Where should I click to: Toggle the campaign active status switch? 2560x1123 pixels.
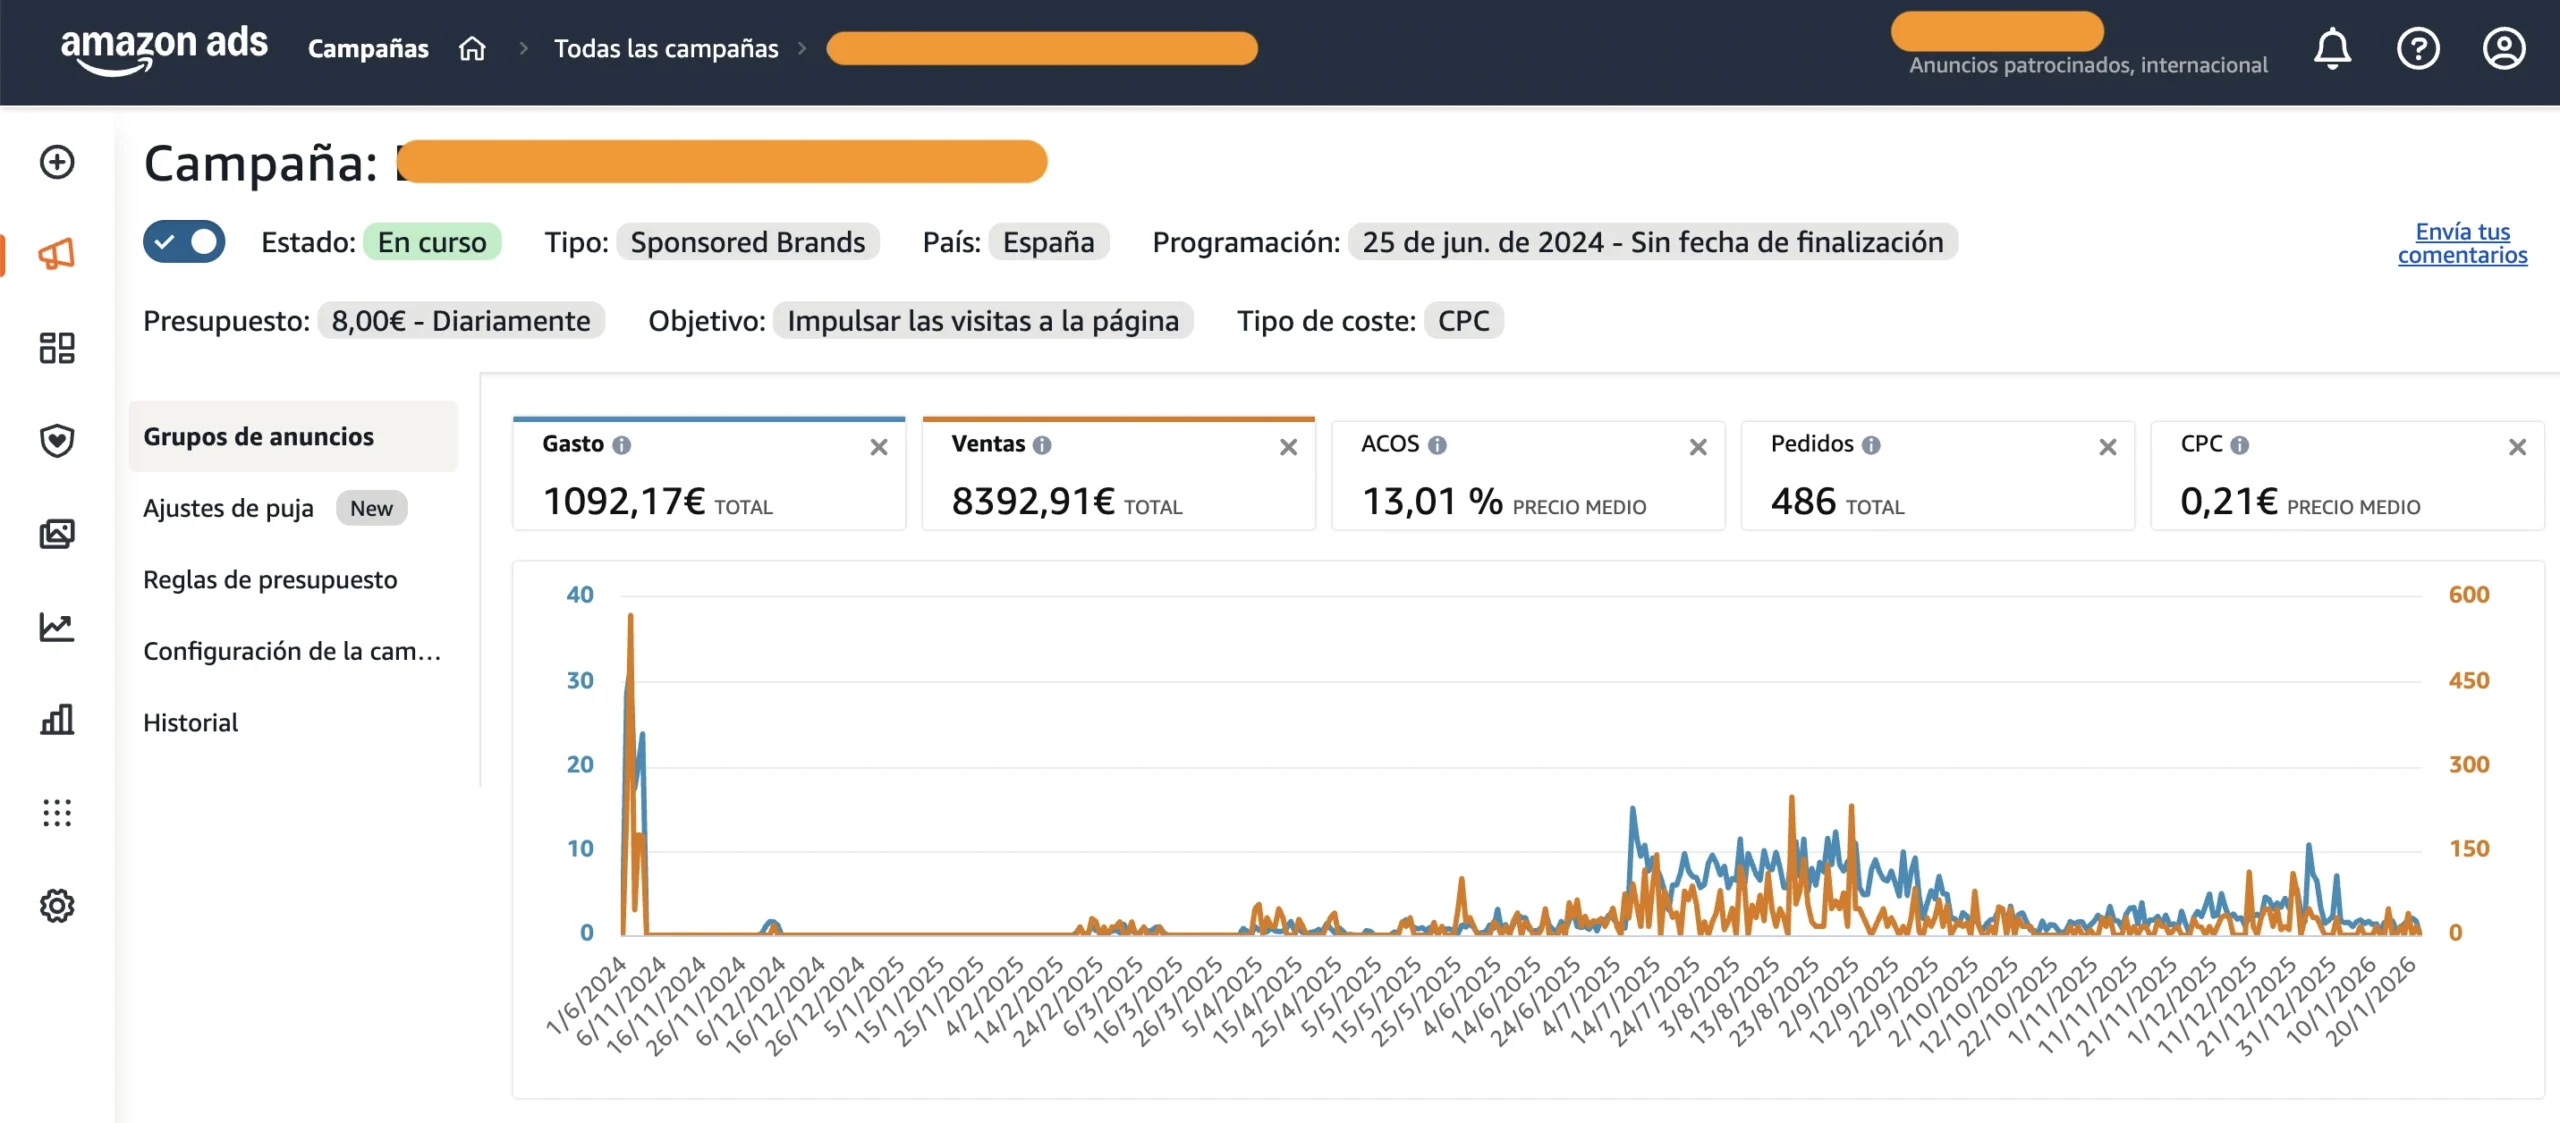pyautogui.click(x=184, y=242)
